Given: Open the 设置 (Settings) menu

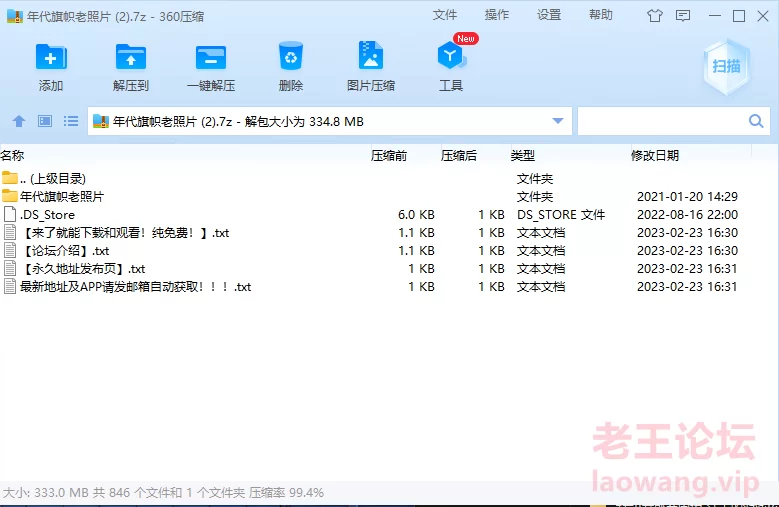Looking at the screenshot, I should pyautogui.click(x=549, y=15).
